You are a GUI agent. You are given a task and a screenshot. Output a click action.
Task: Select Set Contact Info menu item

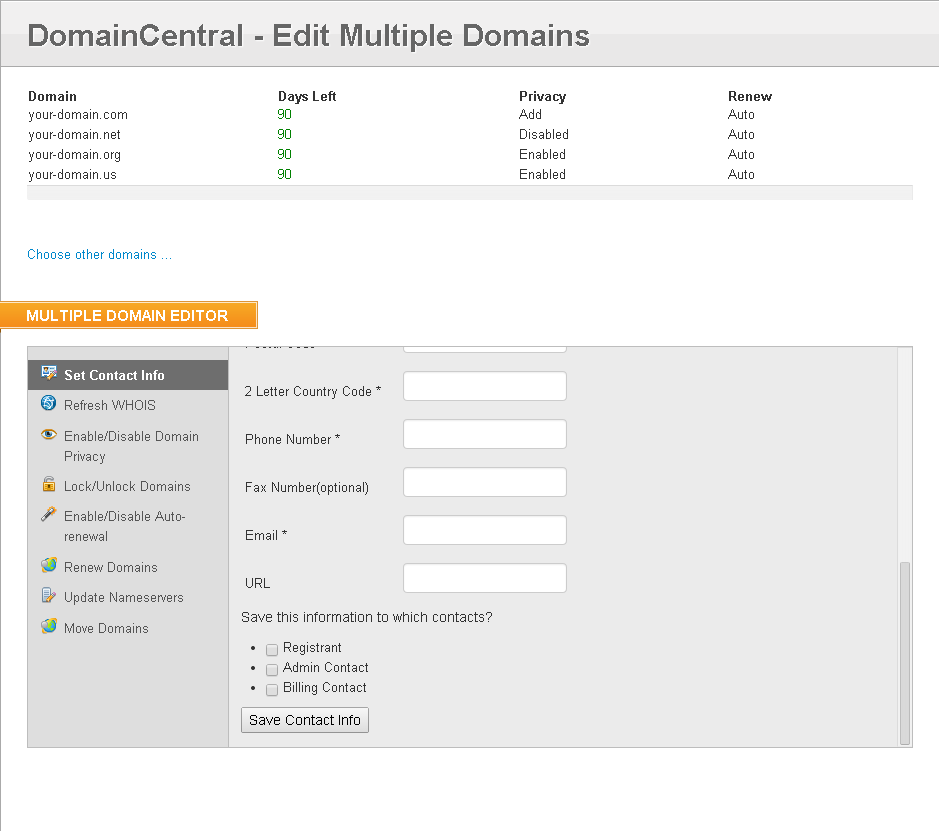pyautogui.click(x=128, y=375)
